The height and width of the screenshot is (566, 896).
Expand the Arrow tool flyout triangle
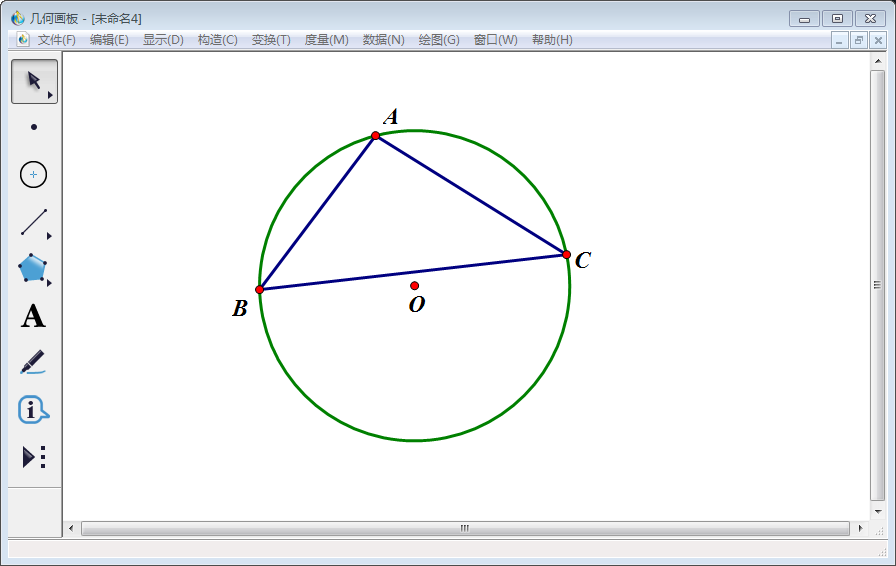(50, 95)
